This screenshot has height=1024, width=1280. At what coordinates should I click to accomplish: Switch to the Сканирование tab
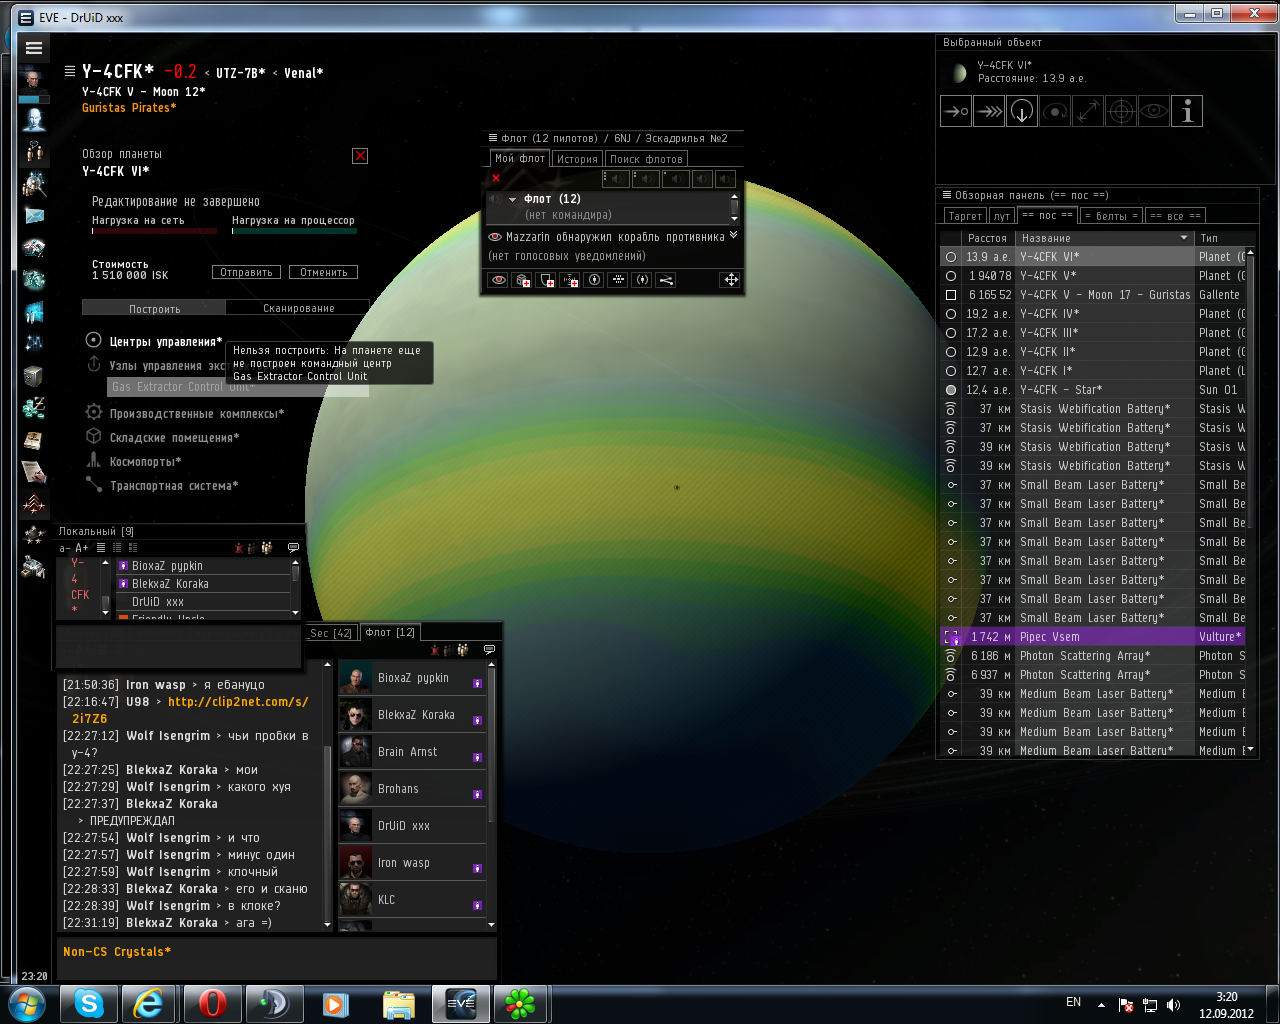click(298, 308)
